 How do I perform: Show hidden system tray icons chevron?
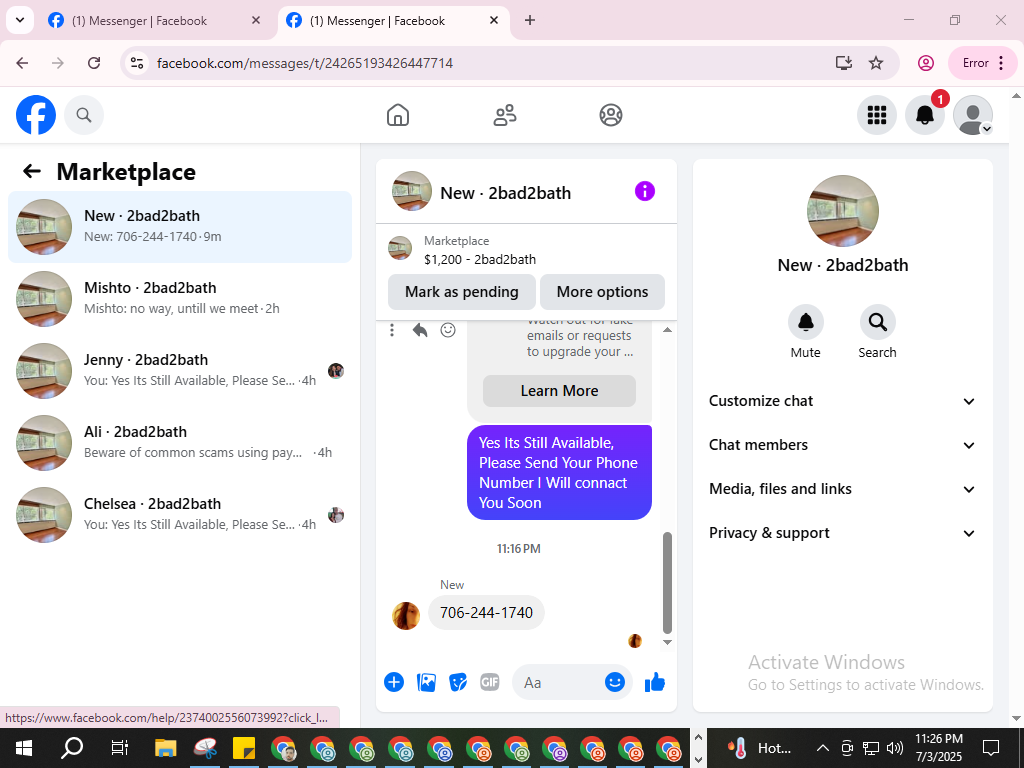tap(823, 748)
